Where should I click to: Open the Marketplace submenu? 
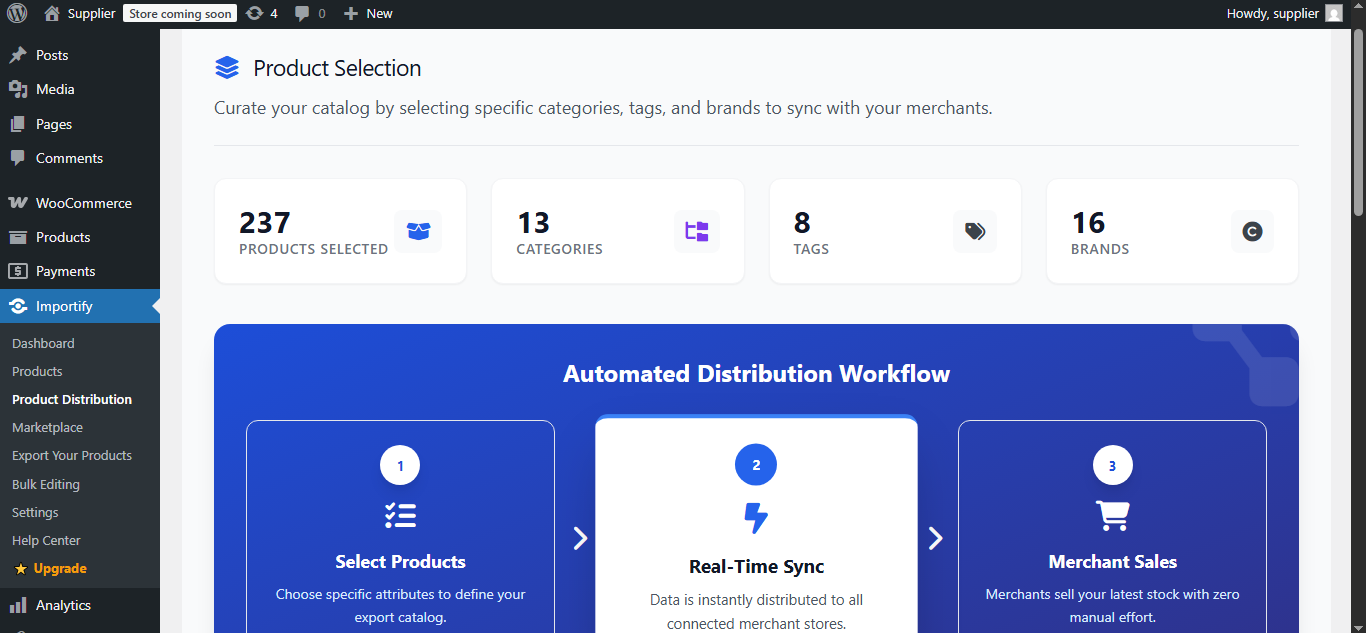[x=47, y=427]
